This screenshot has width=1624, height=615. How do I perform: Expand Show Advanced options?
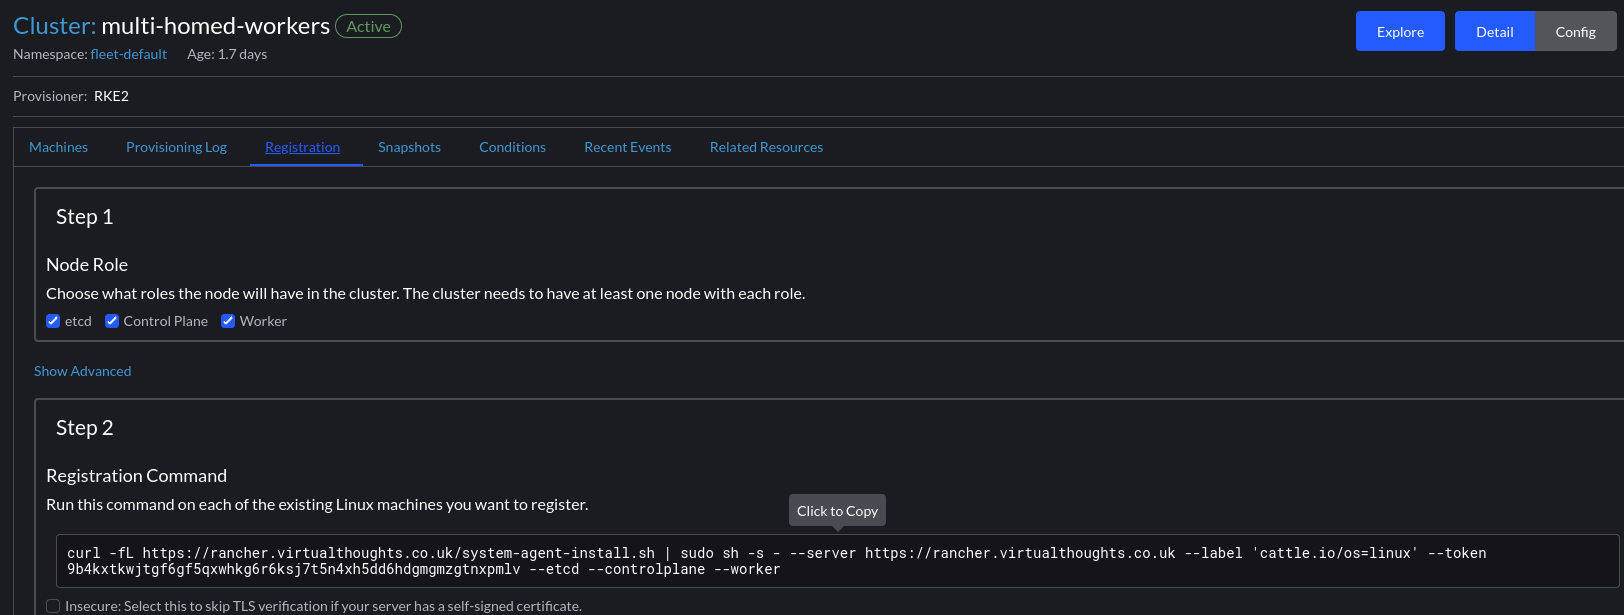82,371
